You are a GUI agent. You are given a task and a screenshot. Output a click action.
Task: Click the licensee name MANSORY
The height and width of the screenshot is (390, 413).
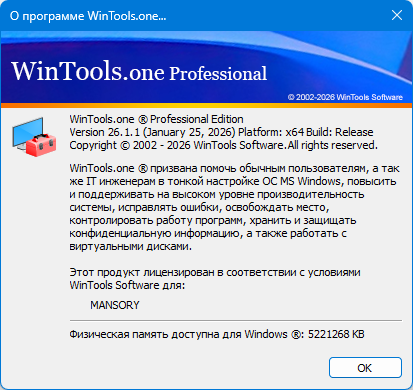(x=115, y=305)
